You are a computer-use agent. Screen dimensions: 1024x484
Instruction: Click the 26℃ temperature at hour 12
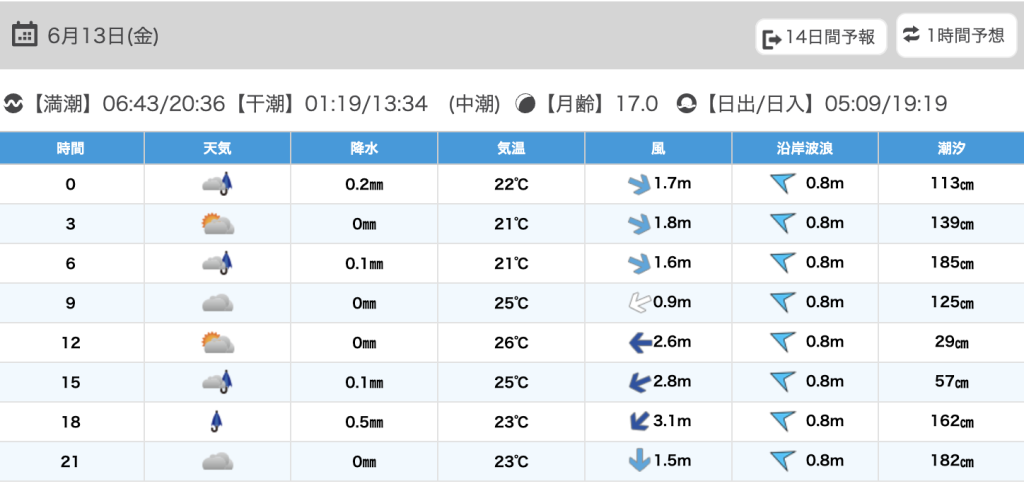coord(512,343)
